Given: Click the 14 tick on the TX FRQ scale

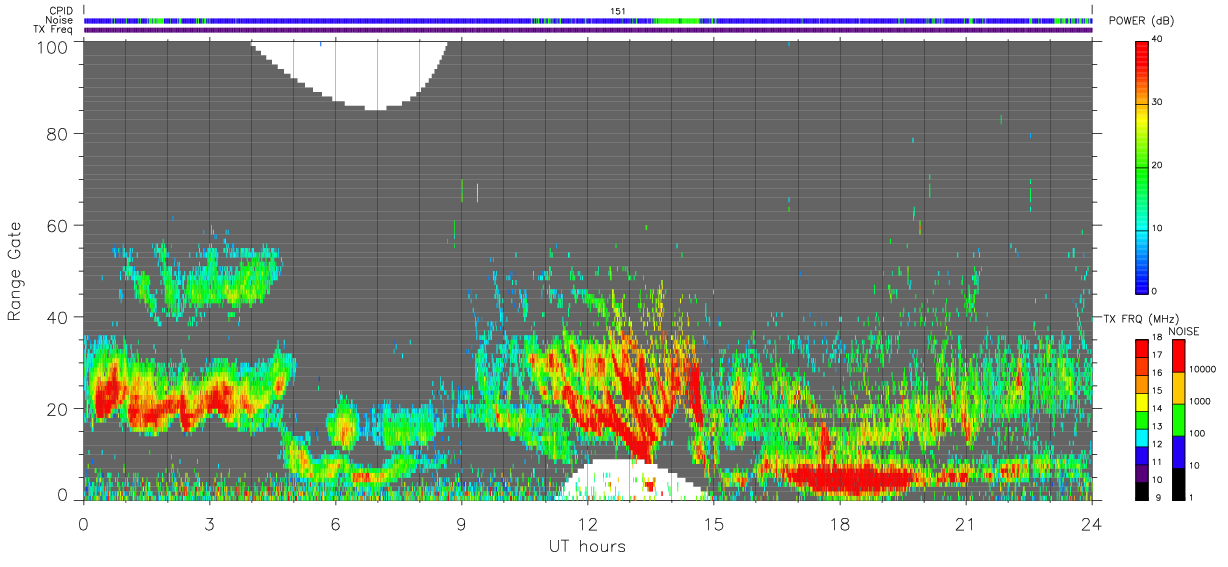Looking at the screenshot, I should tap(1157, 410).
